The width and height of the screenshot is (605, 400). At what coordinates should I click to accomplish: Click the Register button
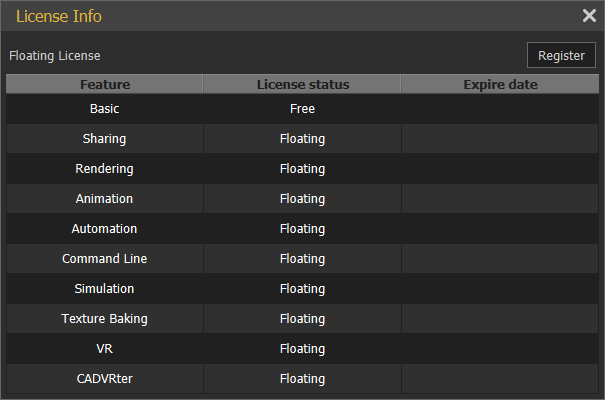(x=561, y=56)
